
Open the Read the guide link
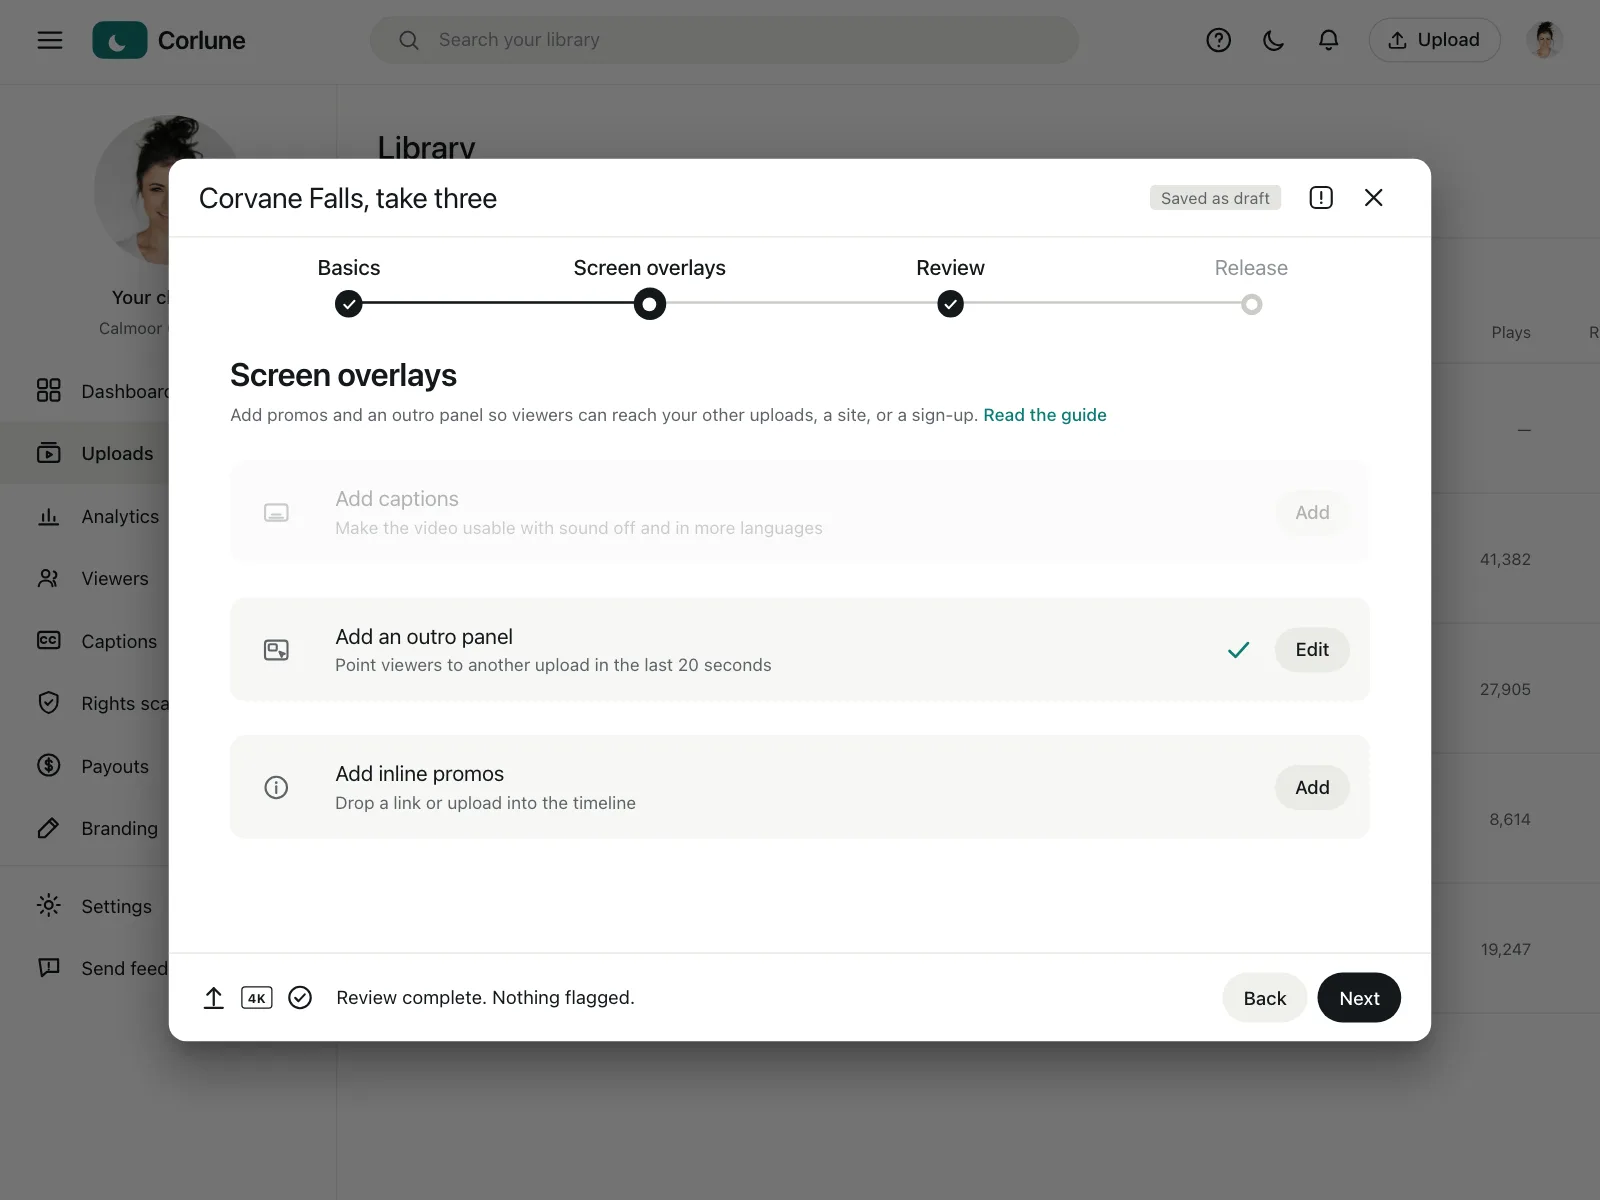1045,415
